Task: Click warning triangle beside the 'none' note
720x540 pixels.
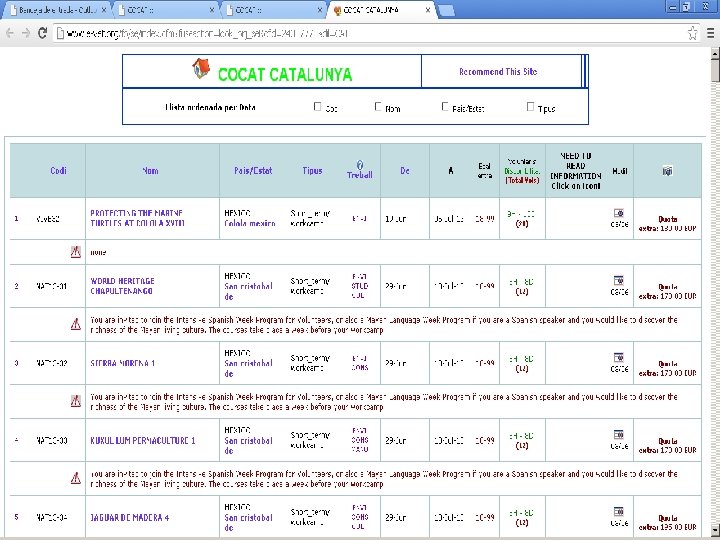Action: pyautogui.click(x=76, y=252)
